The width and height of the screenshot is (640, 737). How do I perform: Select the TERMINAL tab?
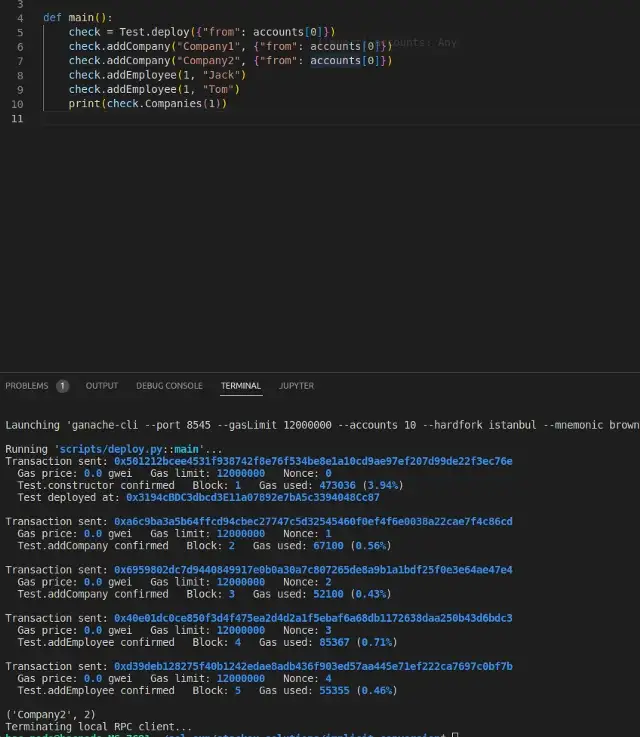[x=241, y=385]
